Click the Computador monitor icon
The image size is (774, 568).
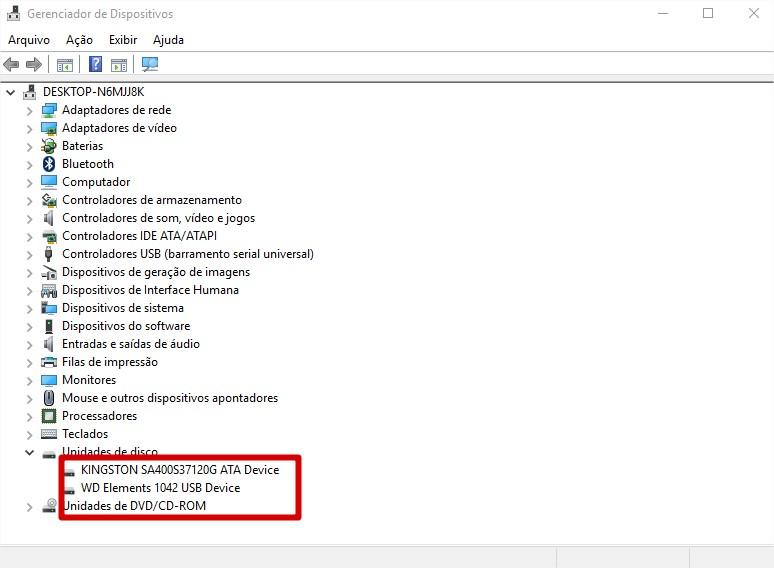pyautogui.click(x=49, y=182)
